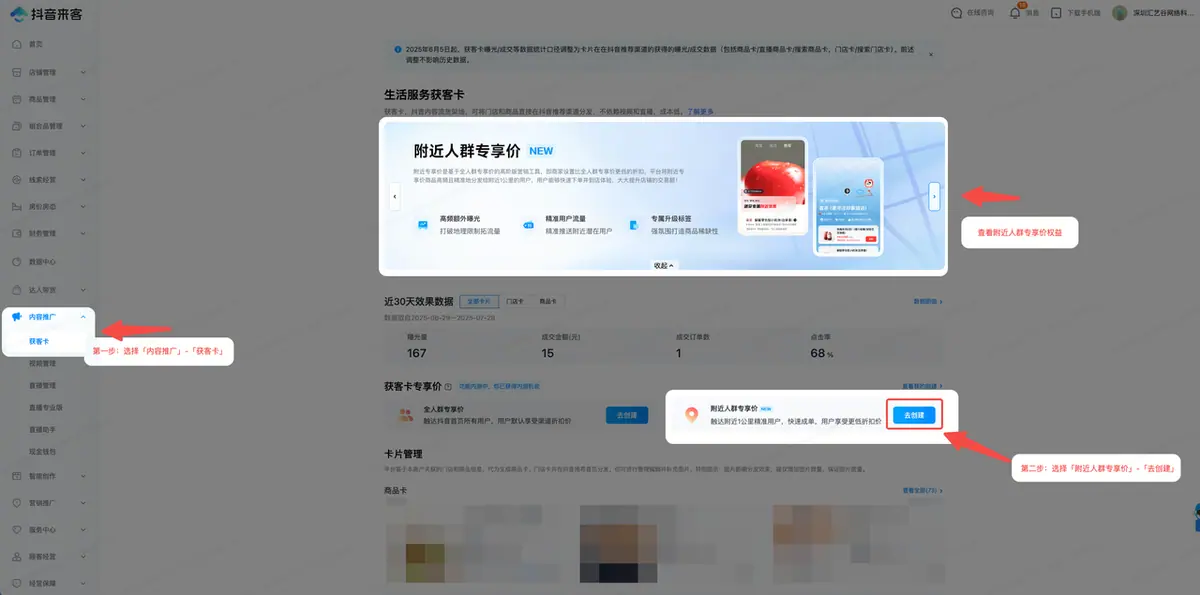
Task: Click the 在线咨询 text
Action: [x=980, y=13]
